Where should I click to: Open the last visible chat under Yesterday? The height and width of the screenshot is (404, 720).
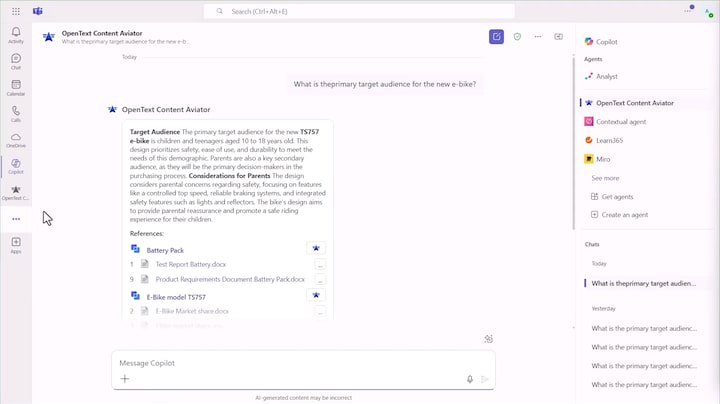(x=644, y=385)
